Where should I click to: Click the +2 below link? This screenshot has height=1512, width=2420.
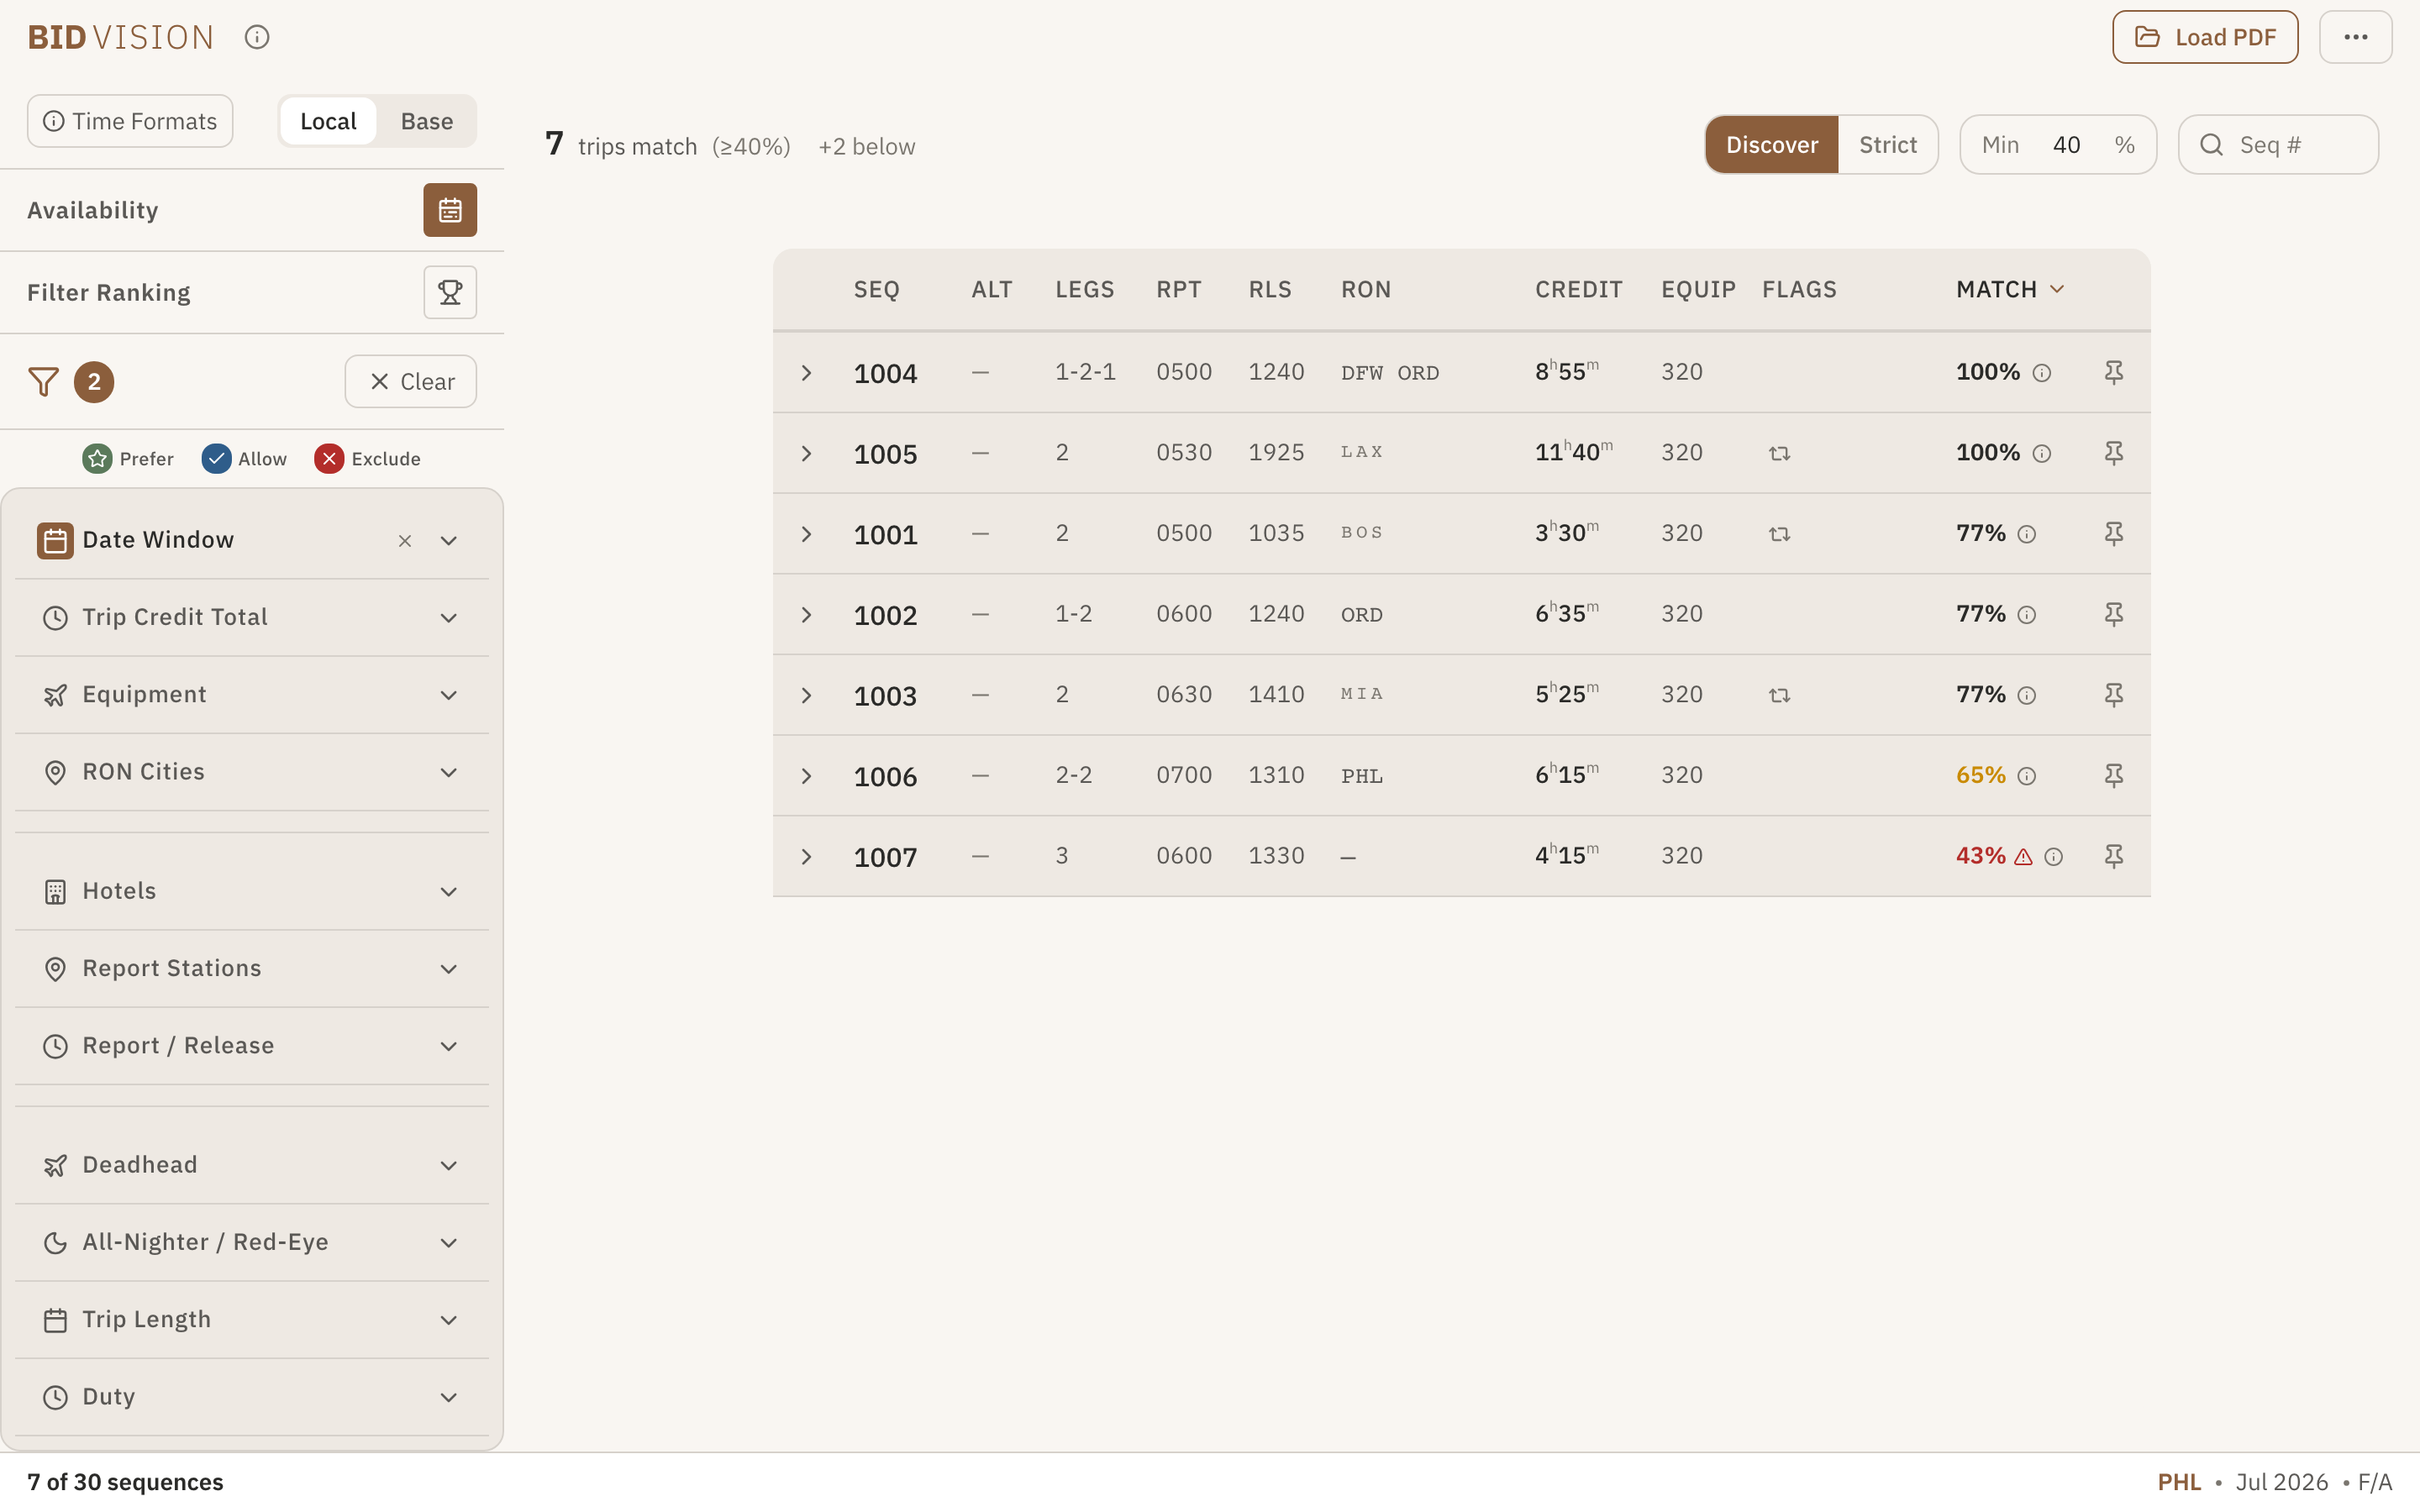coord(866,147)
